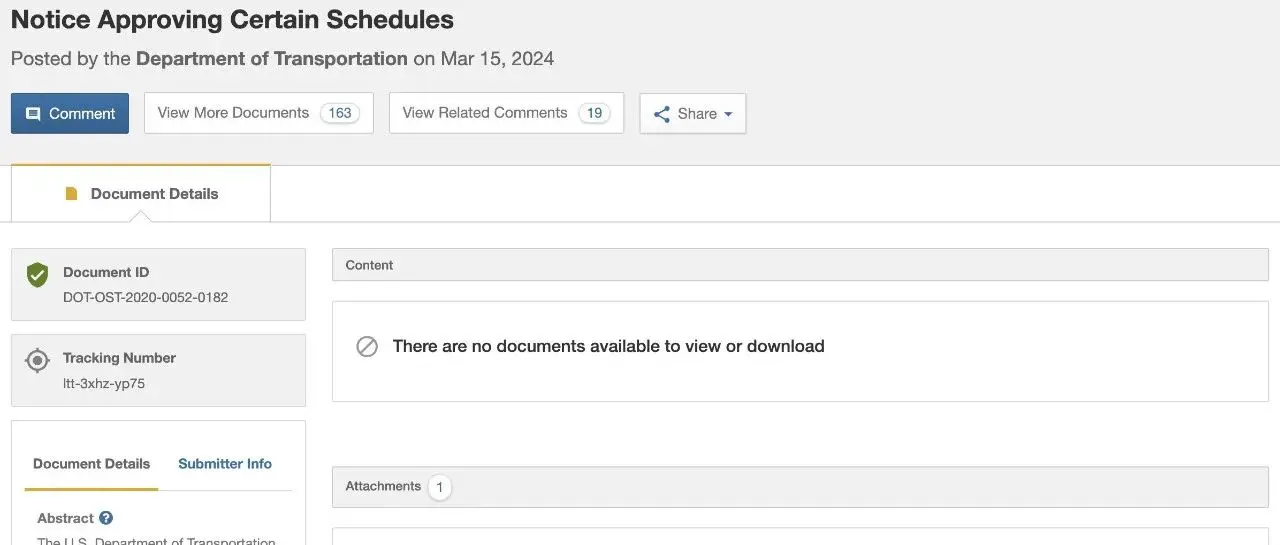Select the top Document Details tab
This screenshot has height=545, width=1280.
click(x=141, y=194)
